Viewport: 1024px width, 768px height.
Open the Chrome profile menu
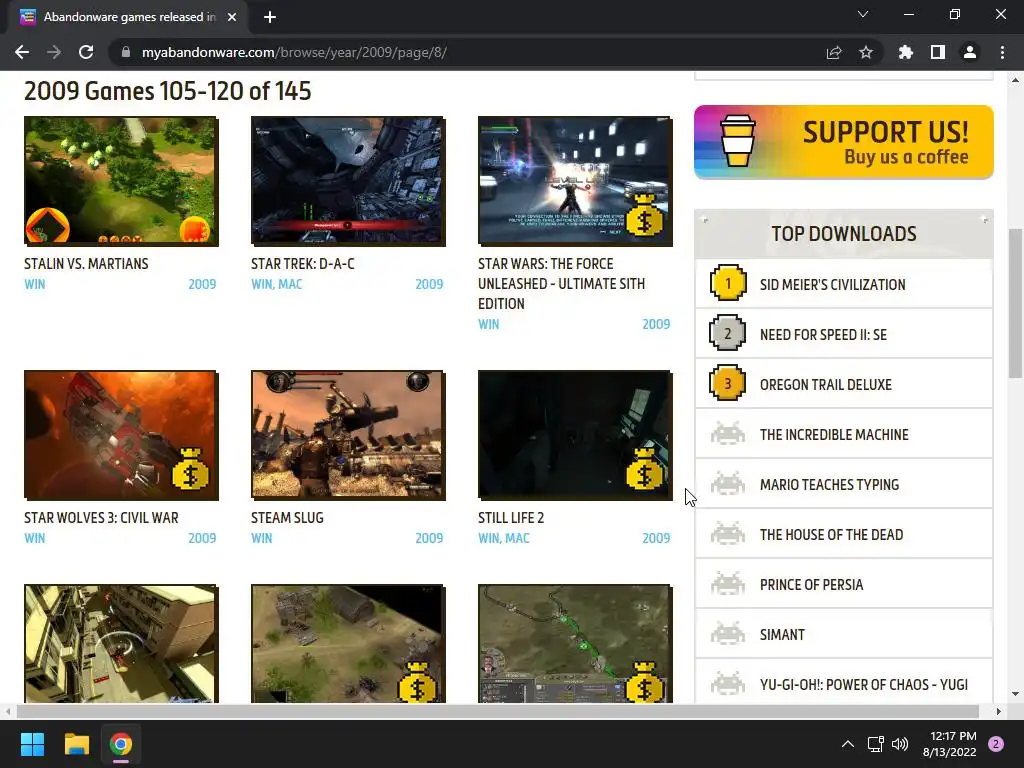(x=970, y=52)
